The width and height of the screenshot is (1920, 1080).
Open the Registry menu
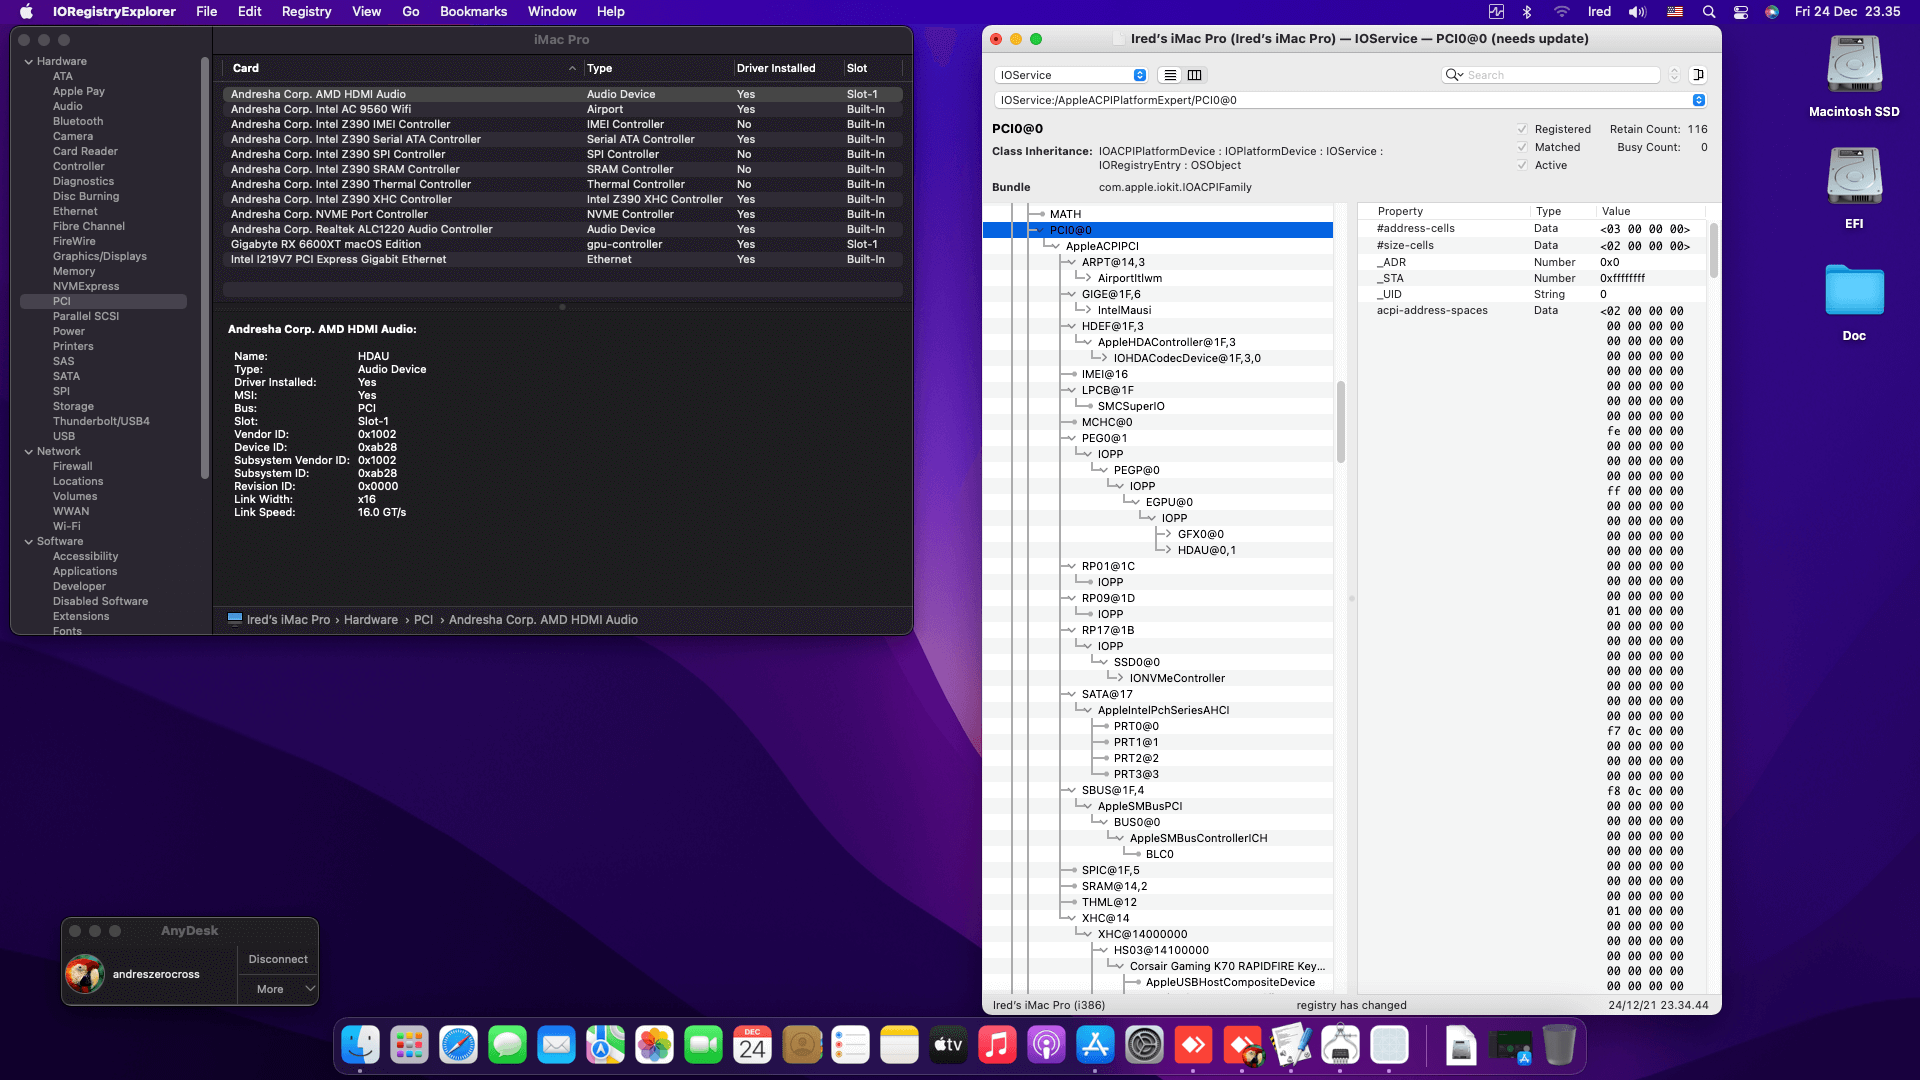[x=306, y=12]
